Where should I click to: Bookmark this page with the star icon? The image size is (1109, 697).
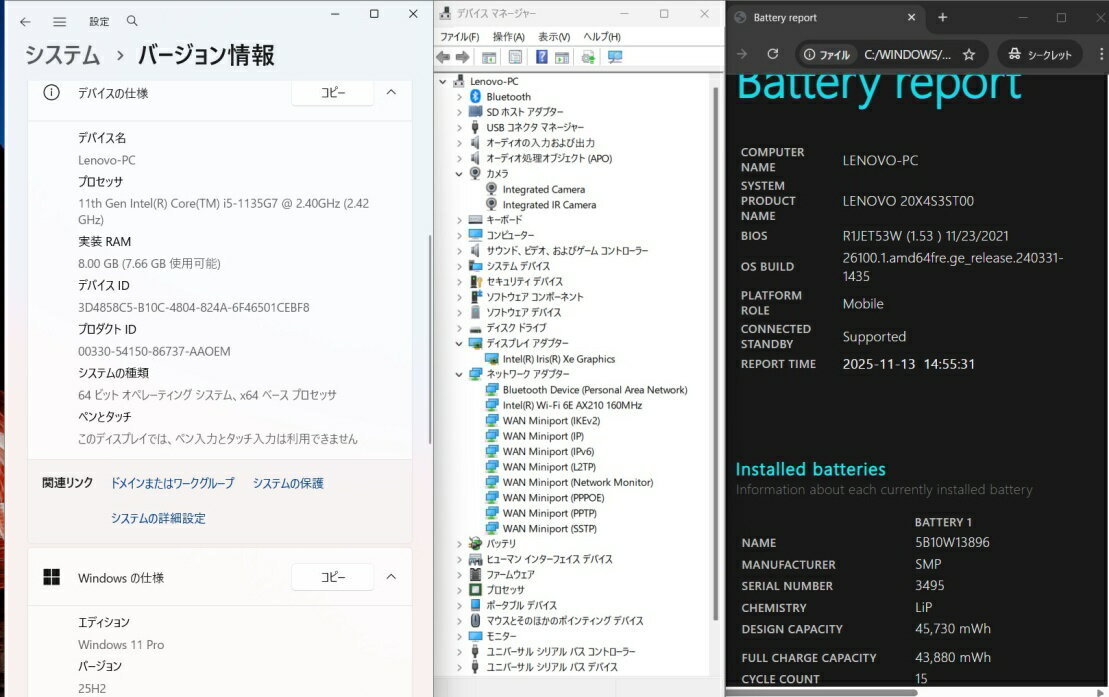pos(968,55)
